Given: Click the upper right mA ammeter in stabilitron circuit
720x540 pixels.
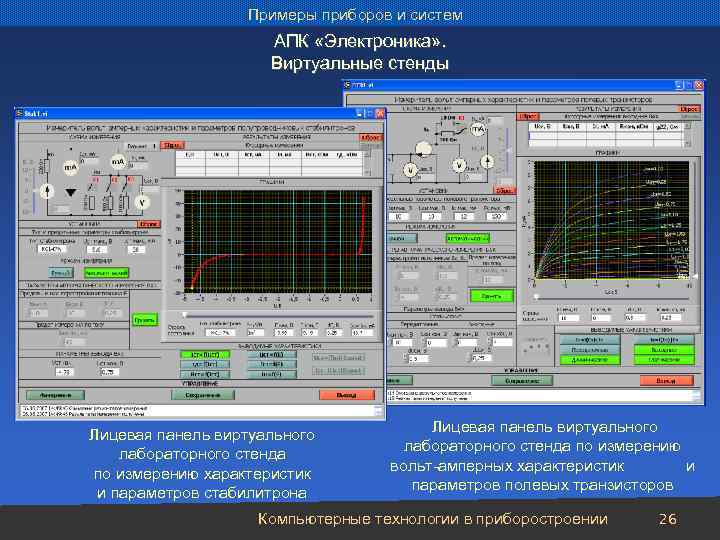Looking at the screenshot, I should [x=118, y=161].
